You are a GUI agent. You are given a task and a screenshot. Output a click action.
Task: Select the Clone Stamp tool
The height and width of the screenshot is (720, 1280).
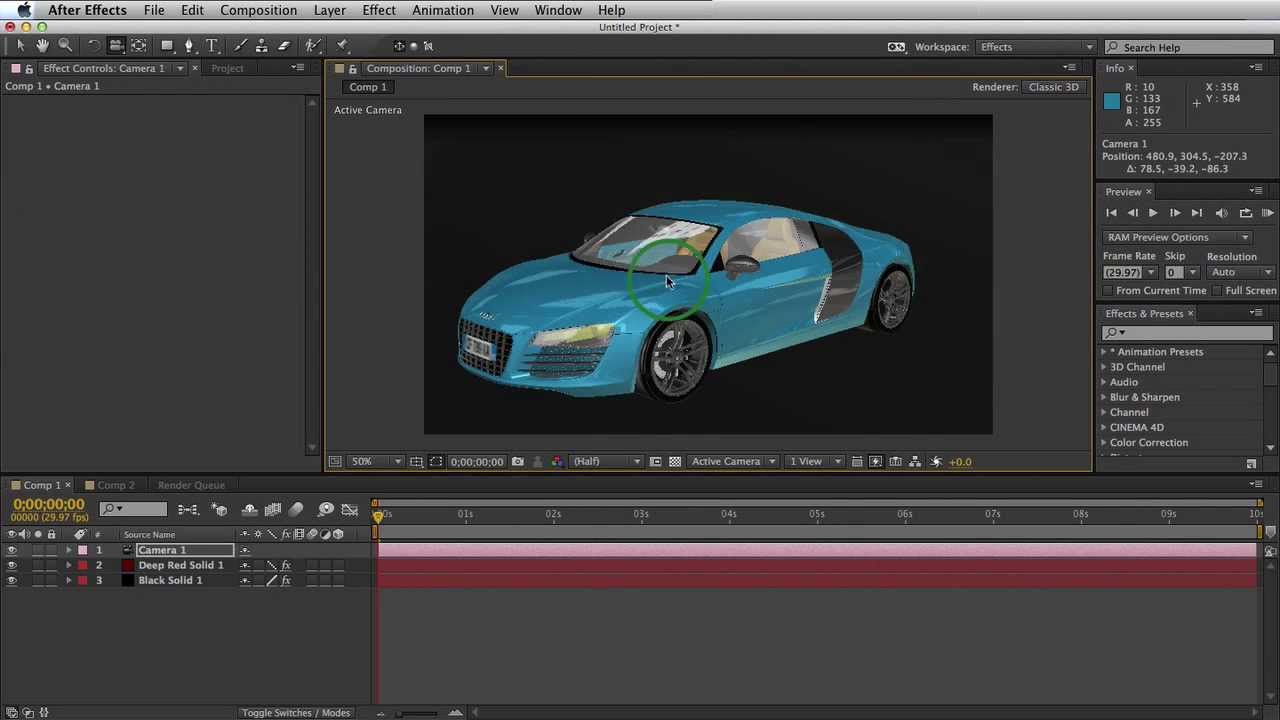coord(261,46)
